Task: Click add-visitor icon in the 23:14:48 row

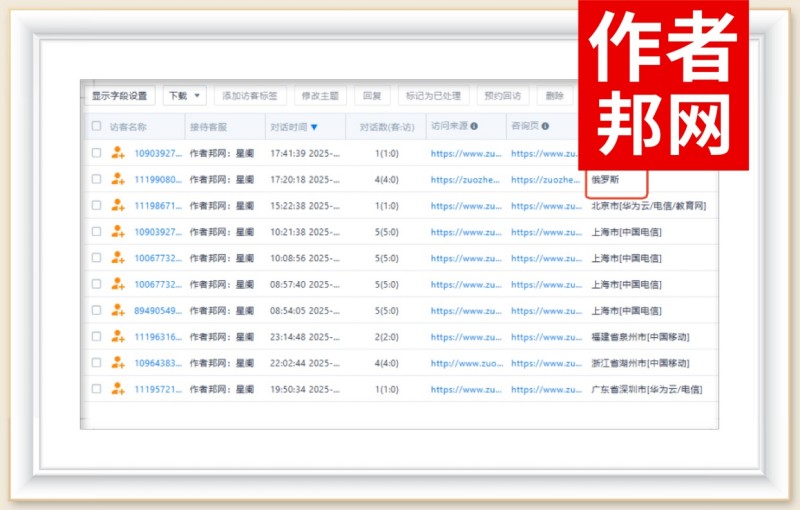Action: (x=118, y=337)
